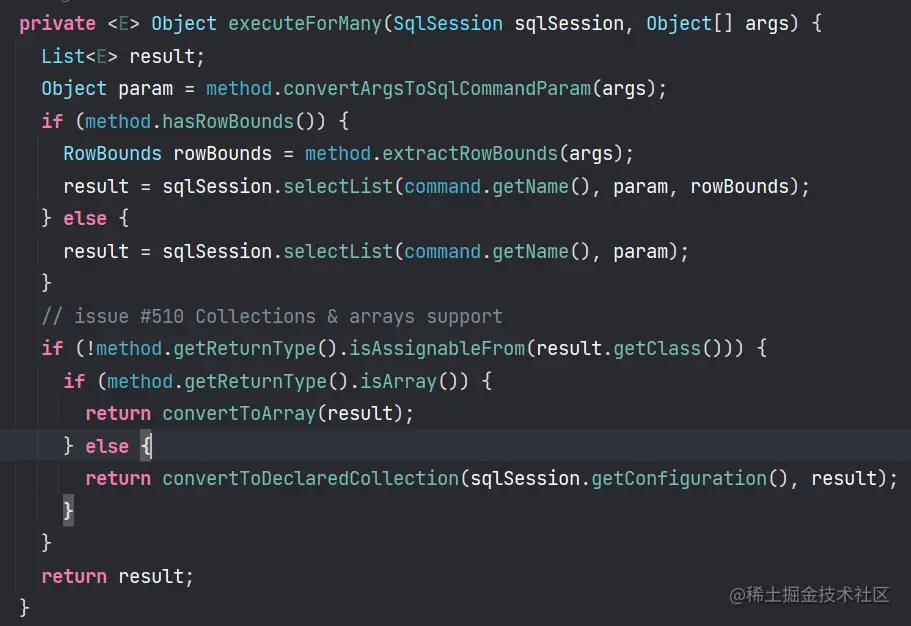Click the highlighted closing brace below convertToDeclaredCollection
This screenshot has width=911, height=626.
[69, 511]
